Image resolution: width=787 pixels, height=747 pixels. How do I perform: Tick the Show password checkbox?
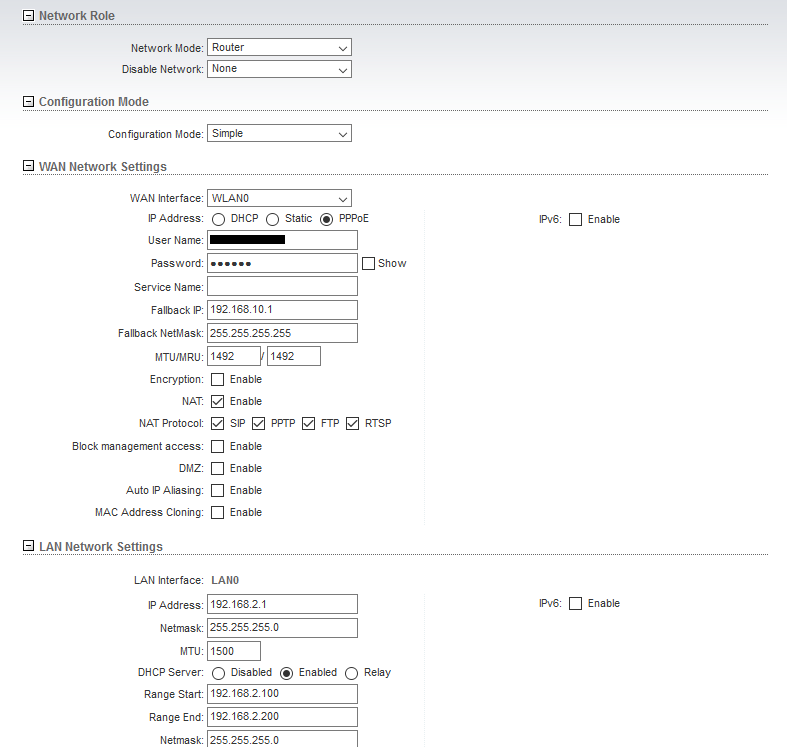[368, 264]
